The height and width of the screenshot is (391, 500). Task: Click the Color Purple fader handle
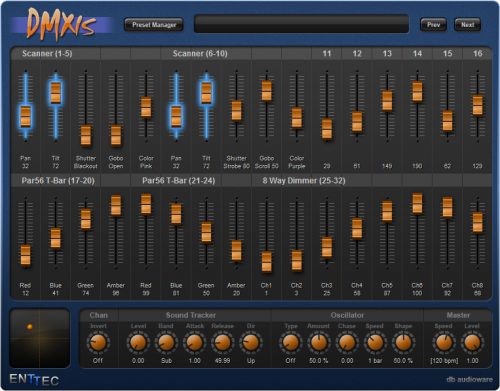(297, 117)
